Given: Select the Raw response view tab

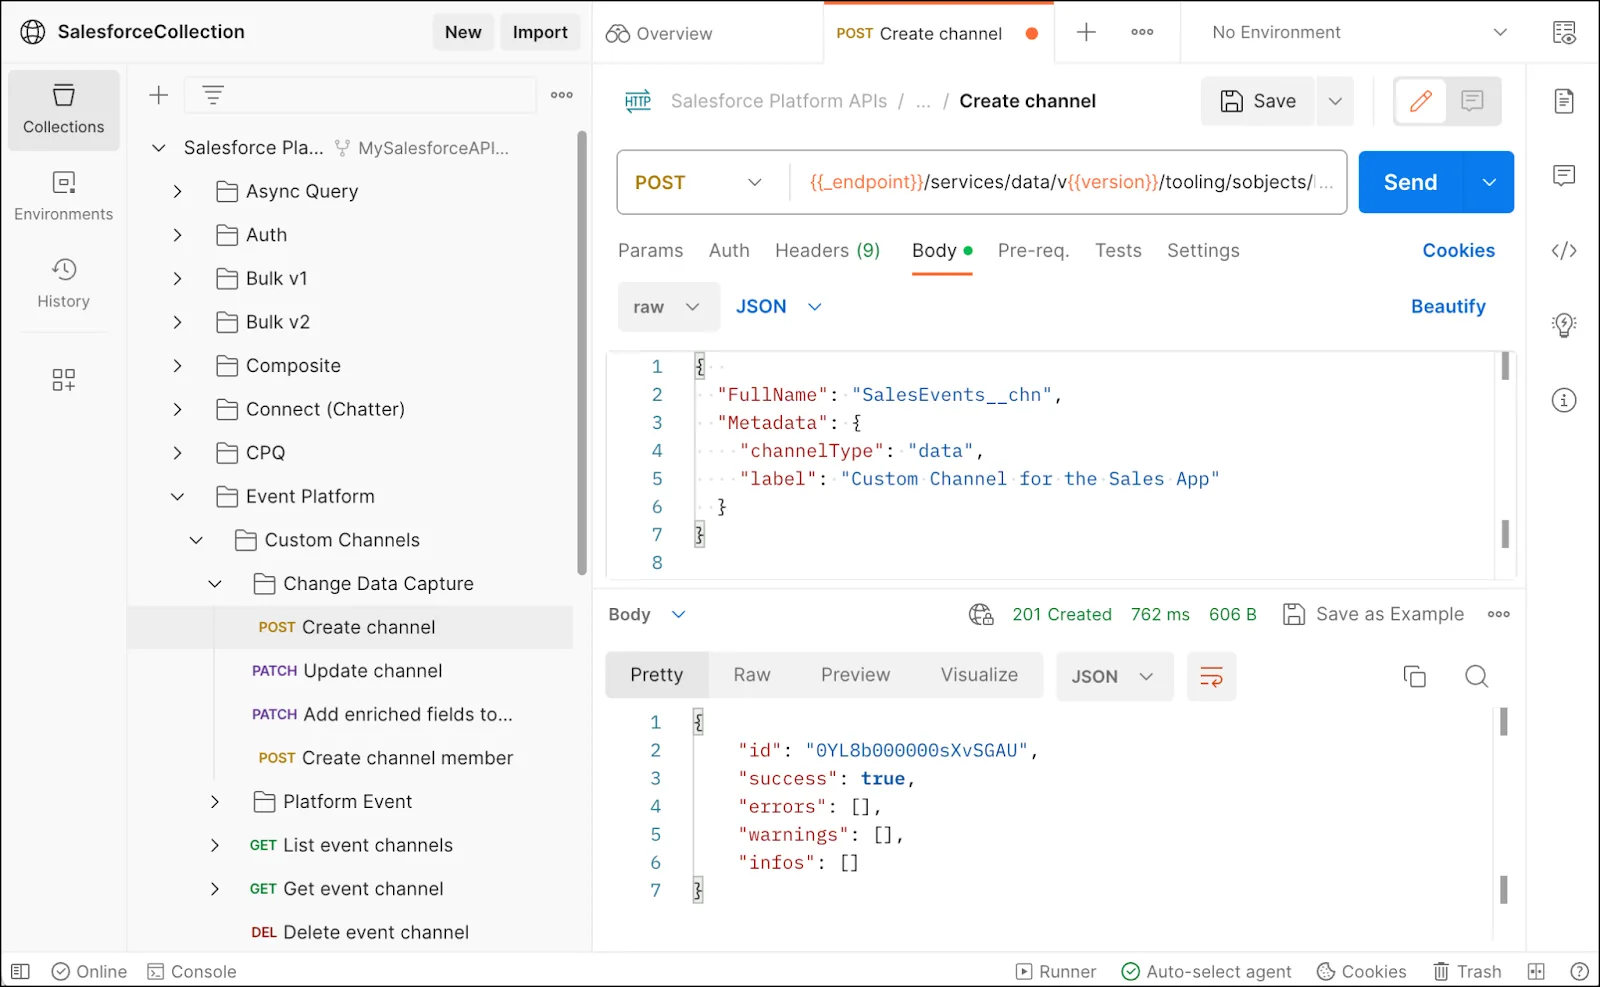Looking at the screenshot, I should tap(752, 675).
